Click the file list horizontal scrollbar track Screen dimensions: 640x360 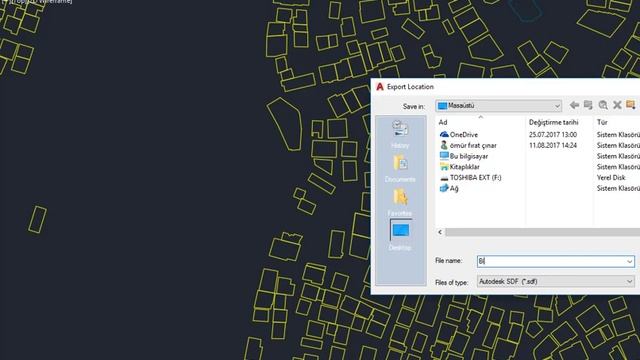[542, 232]
